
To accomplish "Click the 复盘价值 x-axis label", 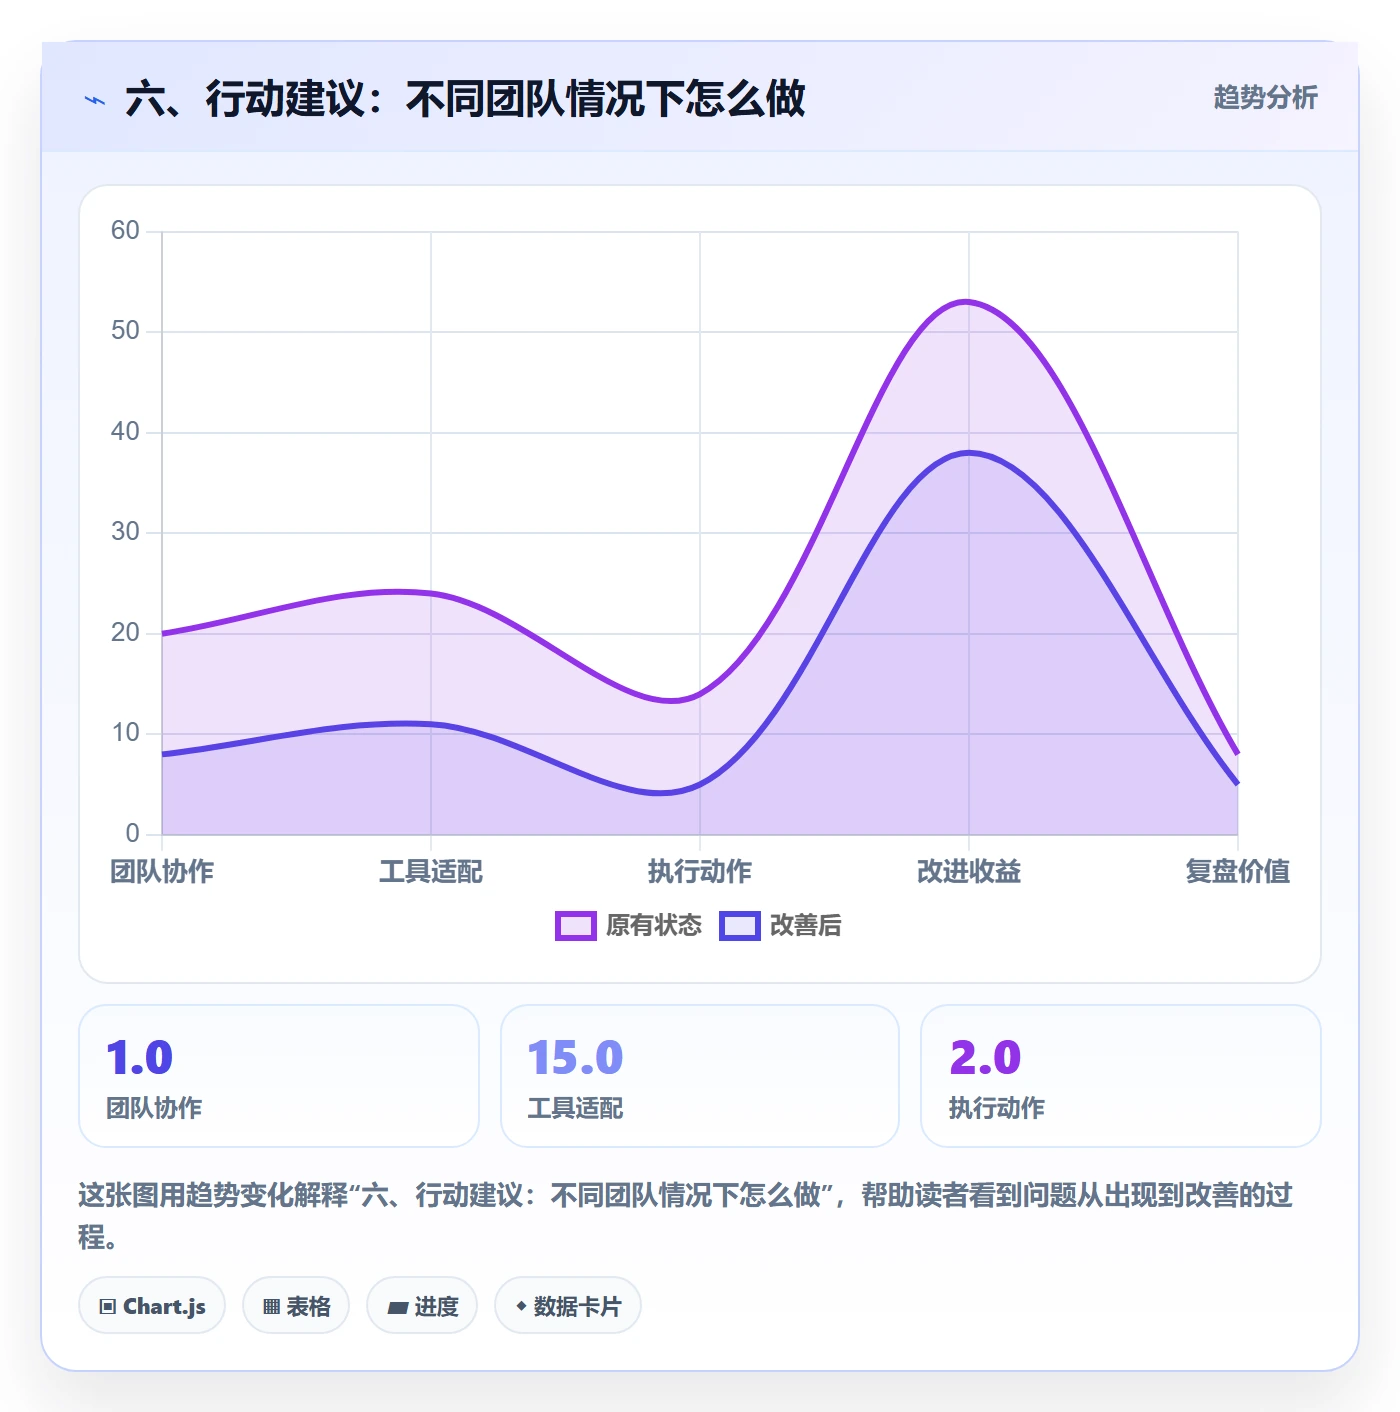I will pyautogui.click(x=1238, y=872).
